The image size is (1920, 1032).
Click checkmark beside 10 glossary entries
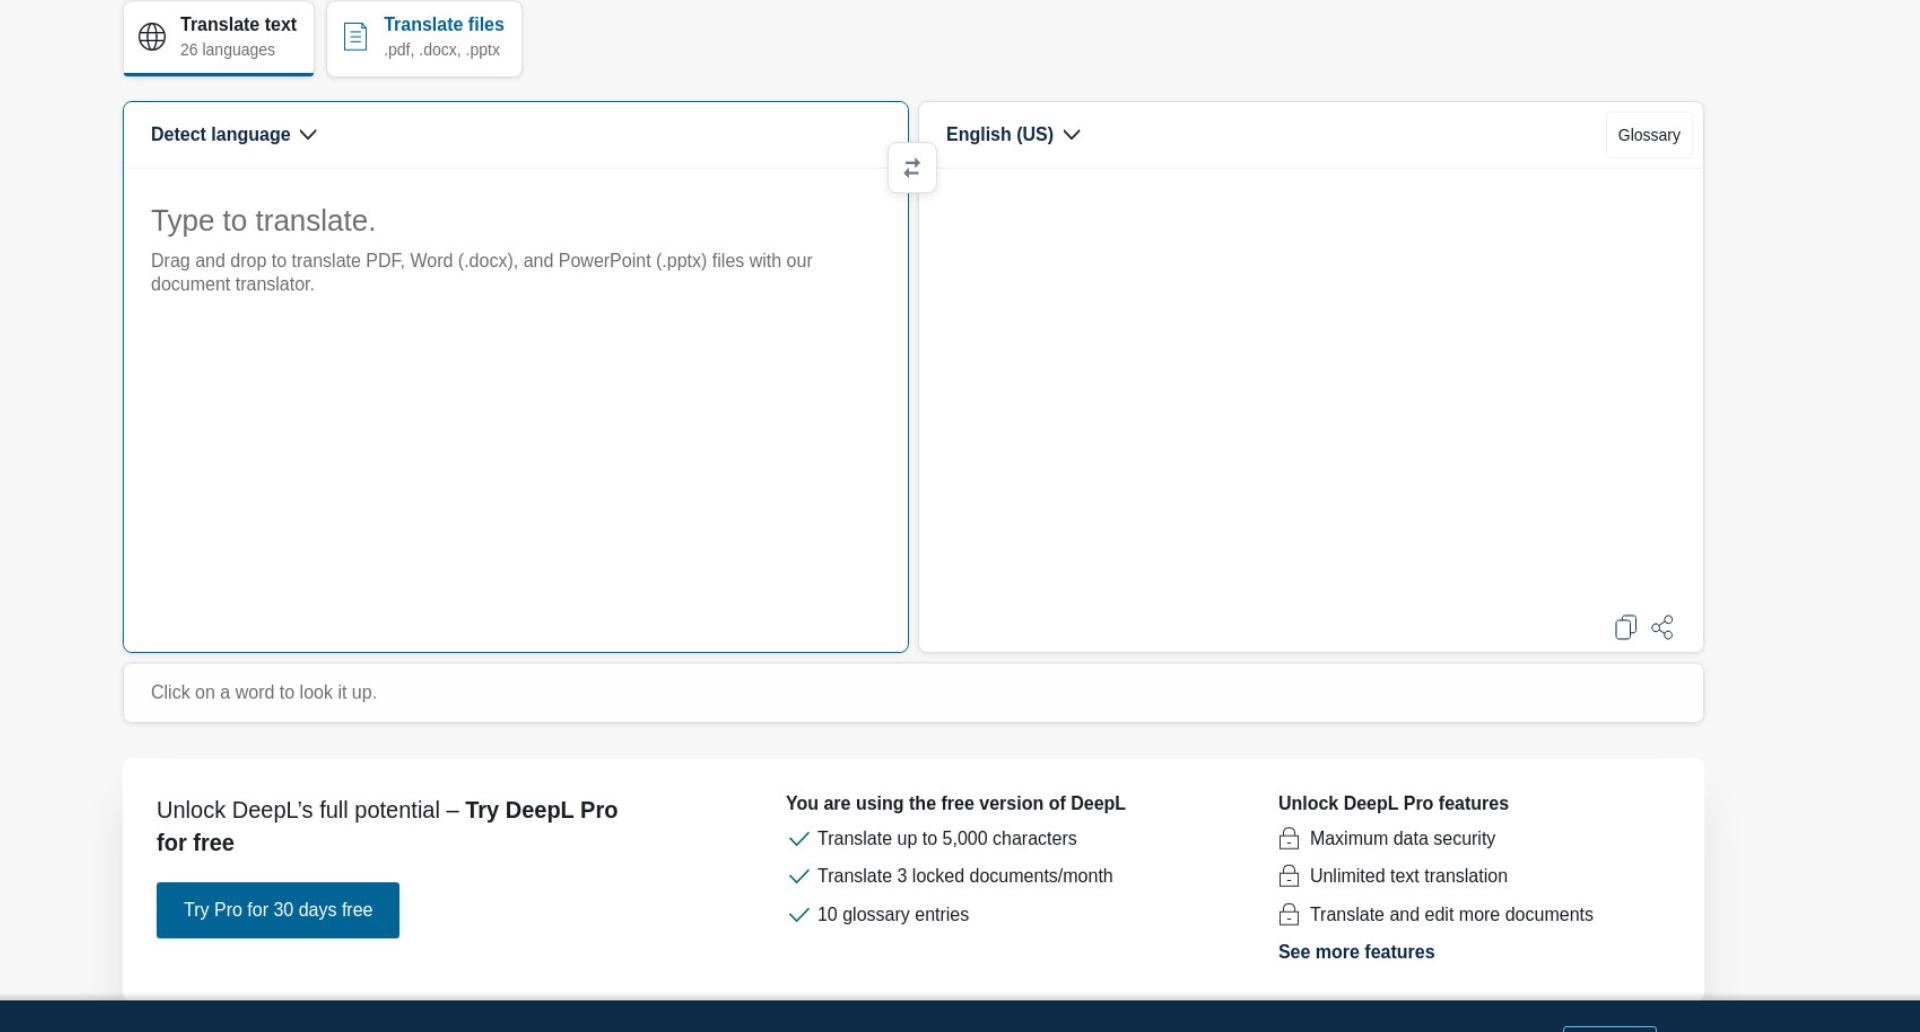click(798, 915)
